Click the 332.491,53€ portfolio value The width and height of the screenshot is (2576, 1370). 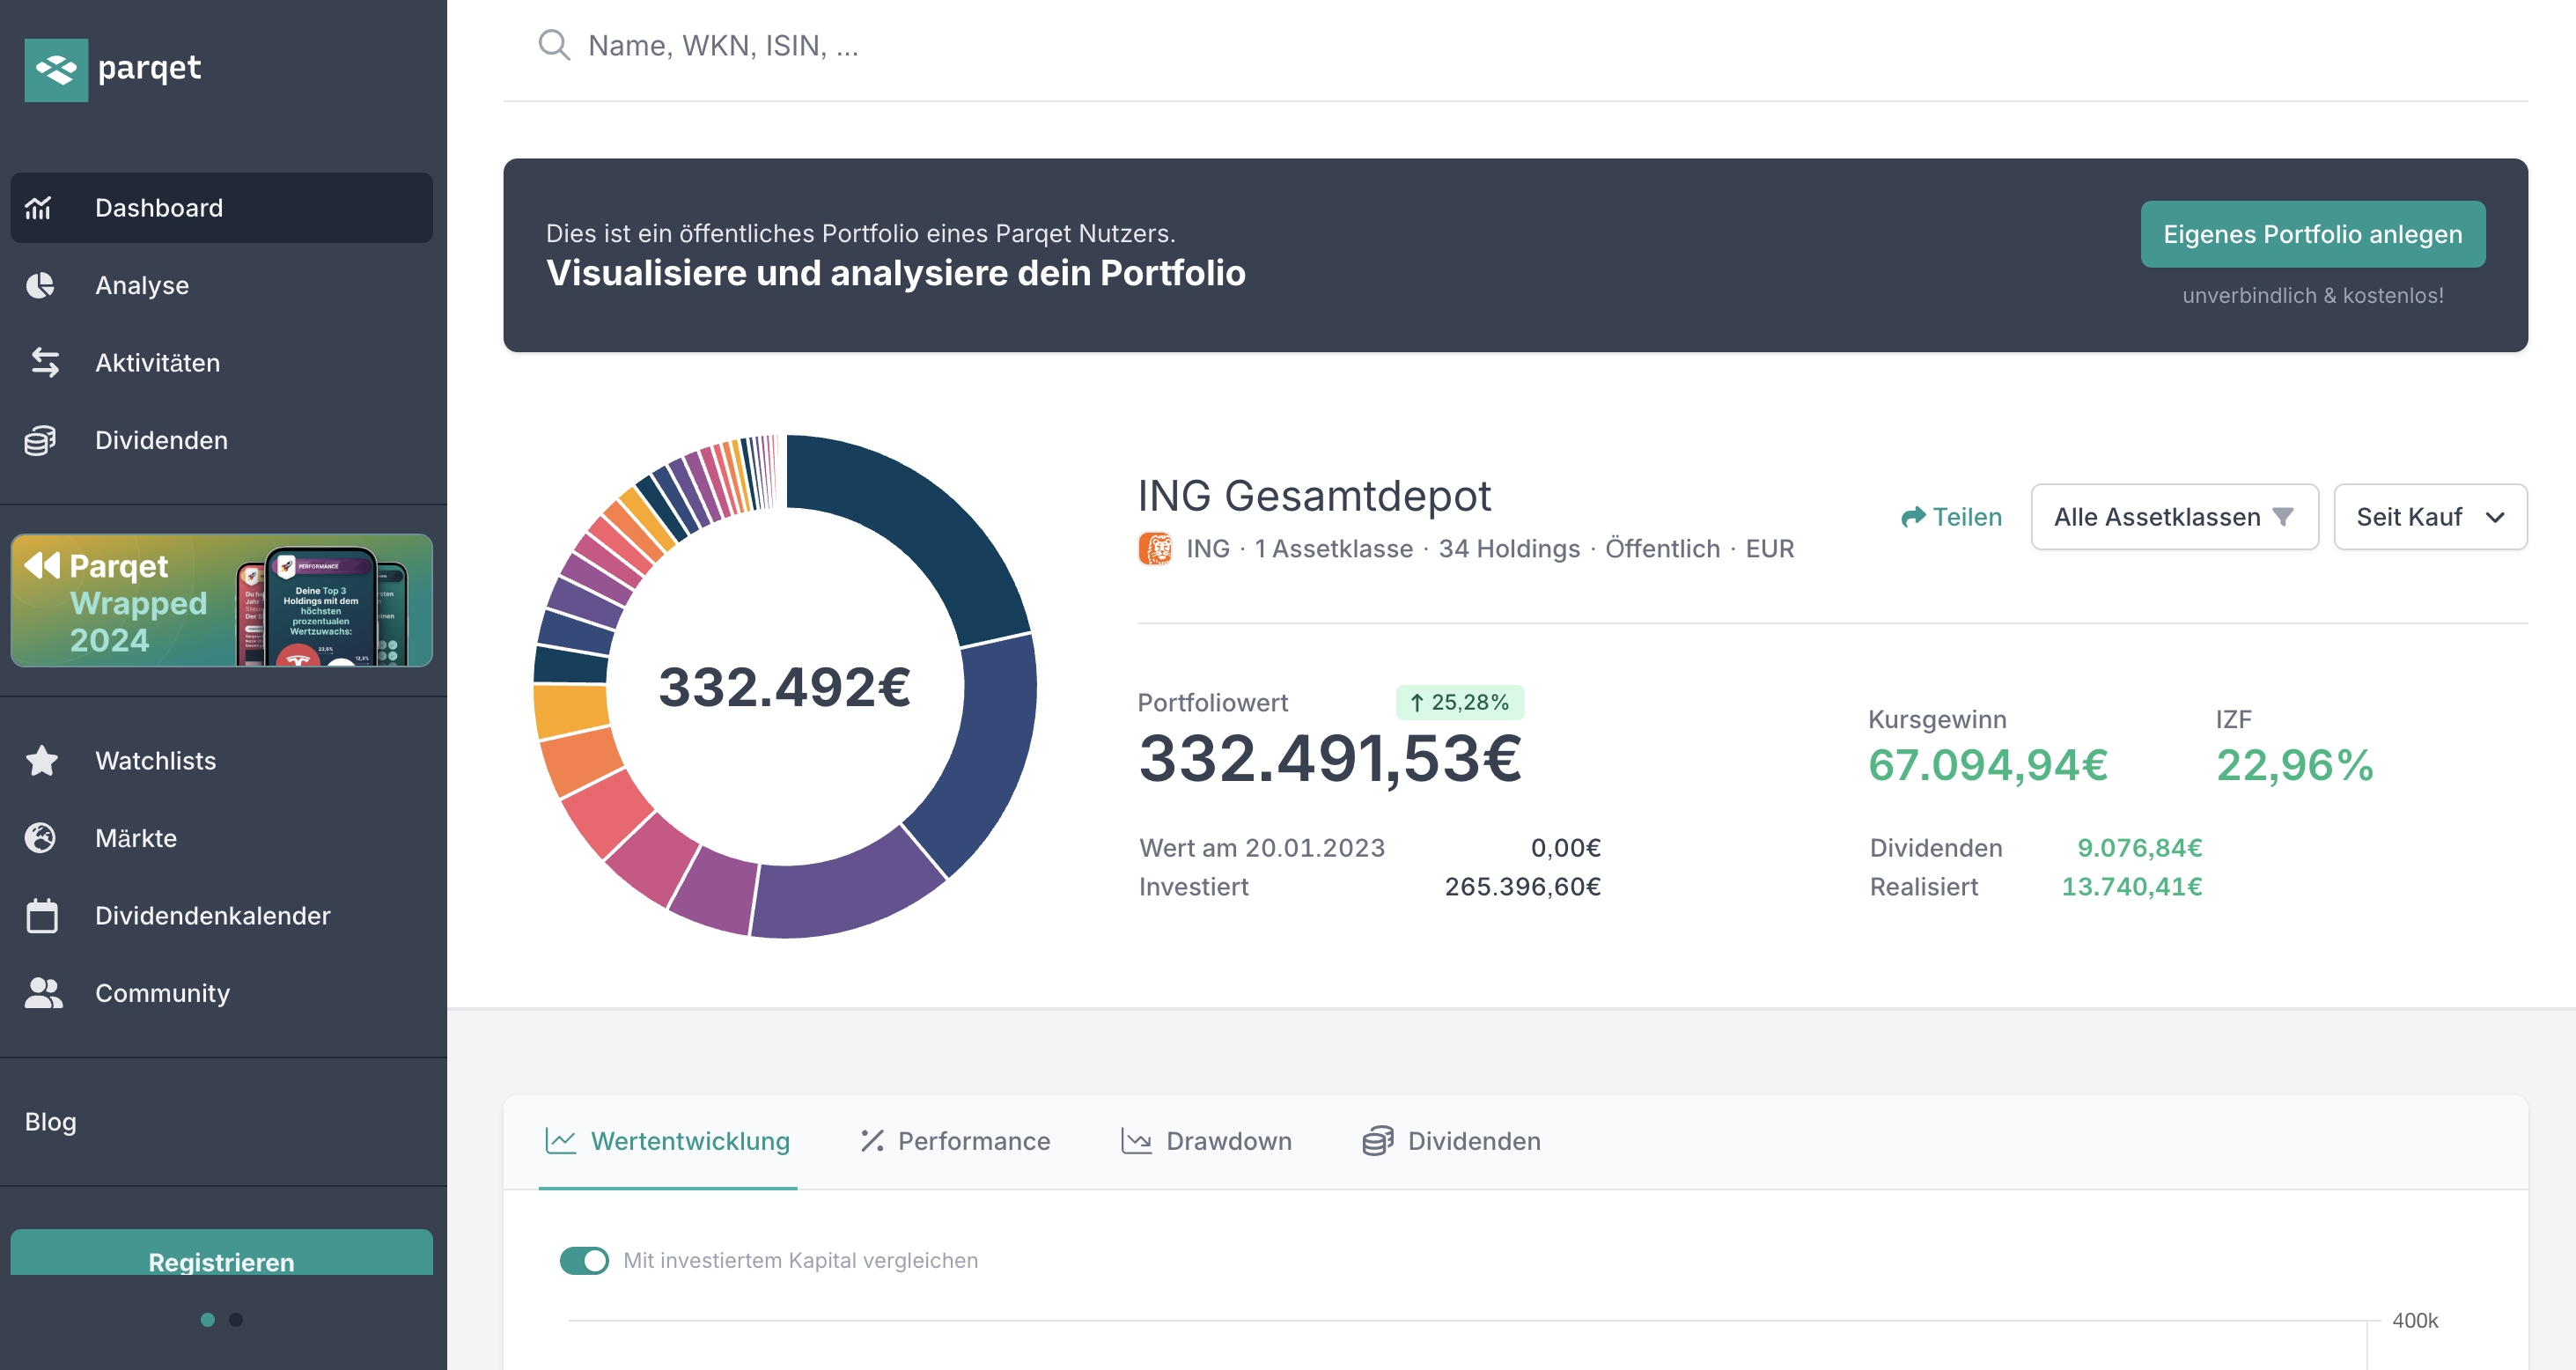[1329, 758]
